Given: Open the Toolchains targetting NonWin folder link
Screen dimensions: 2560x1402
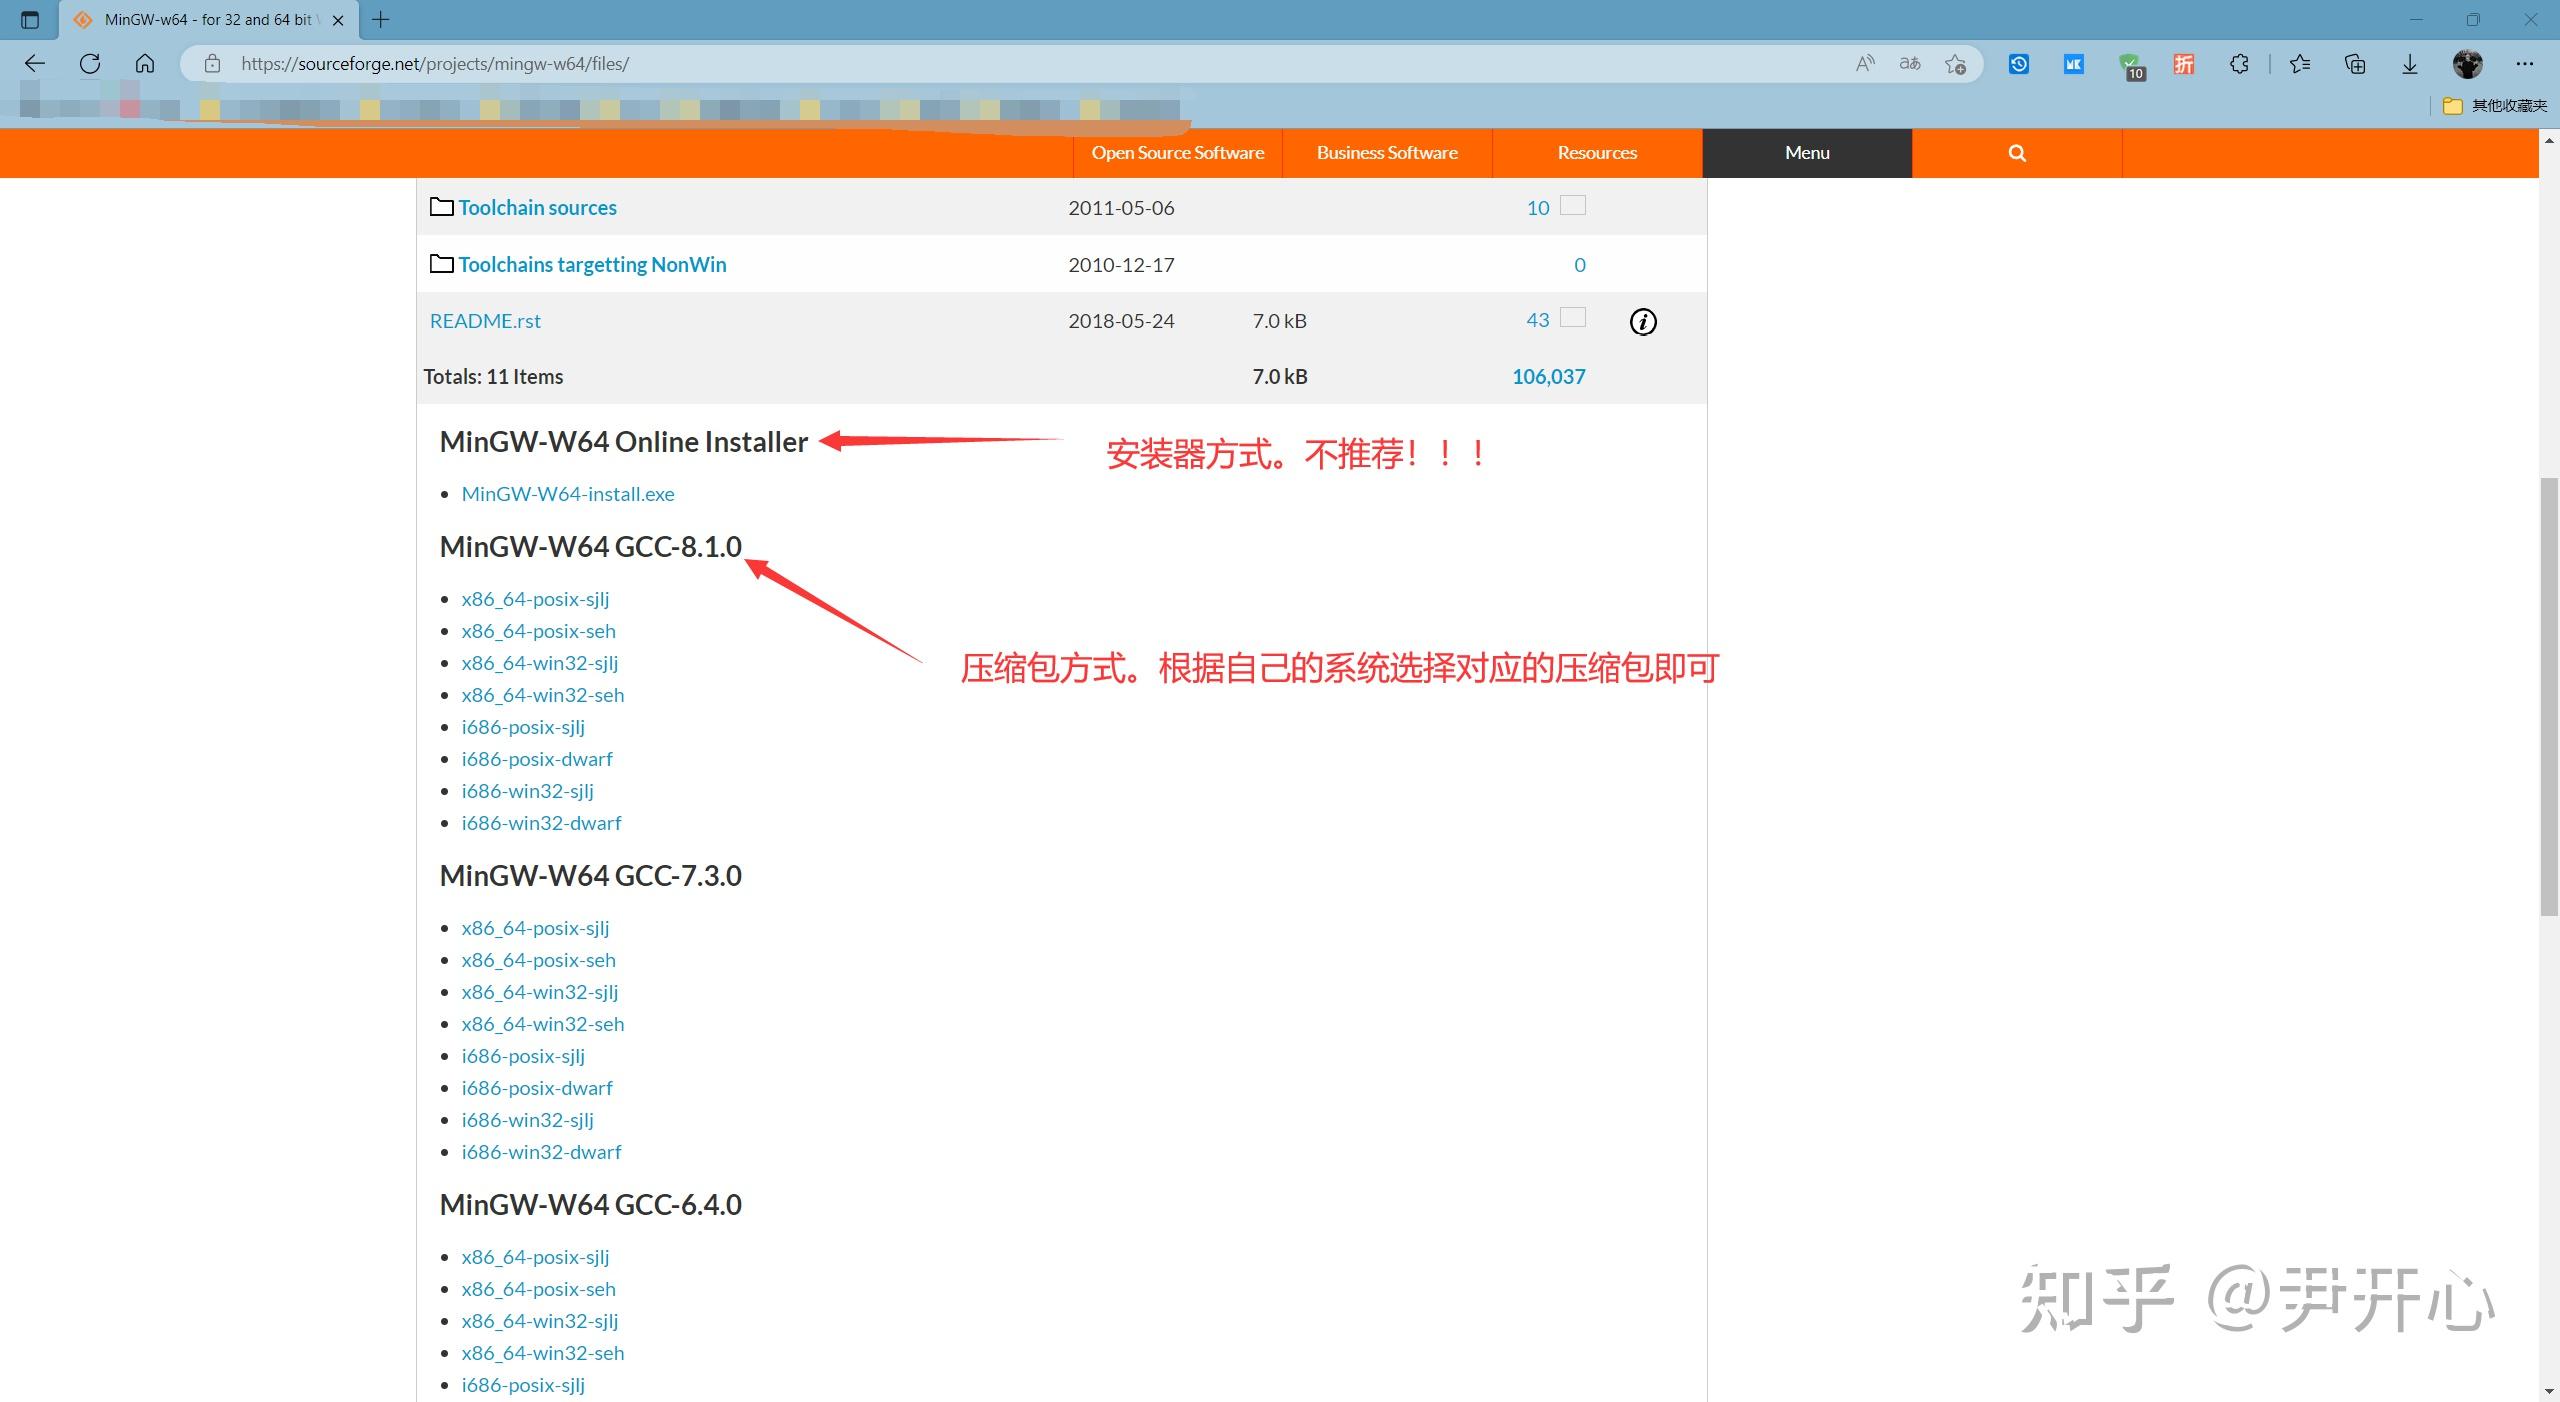Looking at the screenshot, I should pyautogui.click(x=592, y=265).
